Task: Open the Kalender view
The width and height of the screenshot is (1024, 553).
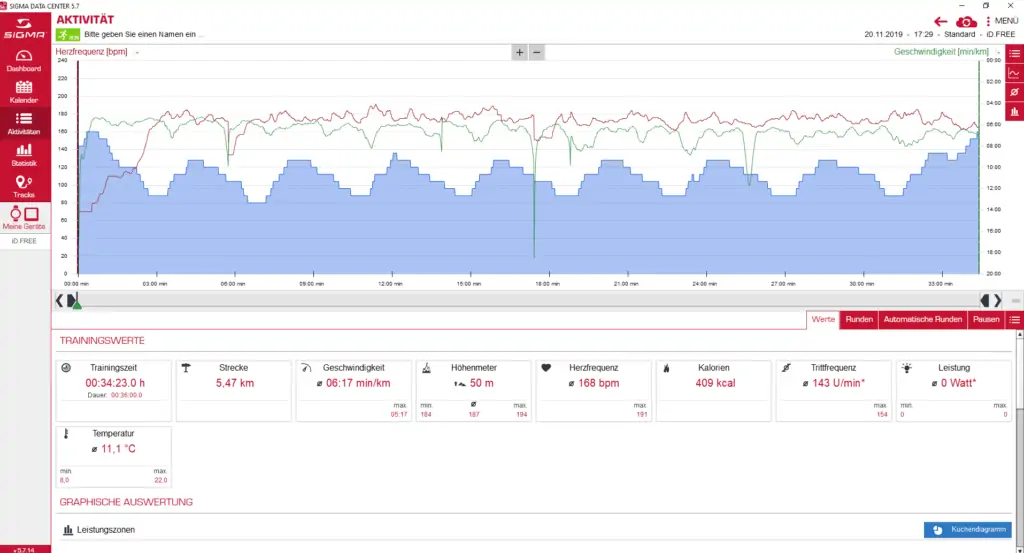Action: (24, 92)
